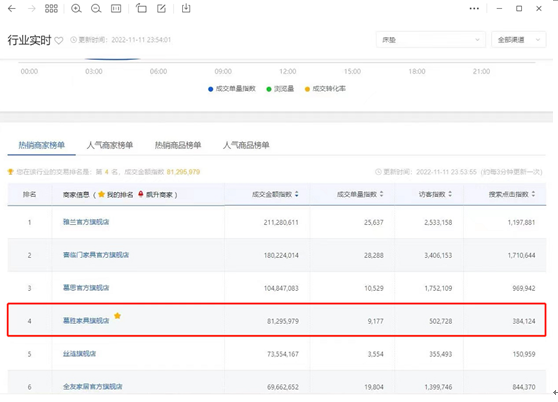Click the trophy icon beside ranking notice

coord(11,172)
